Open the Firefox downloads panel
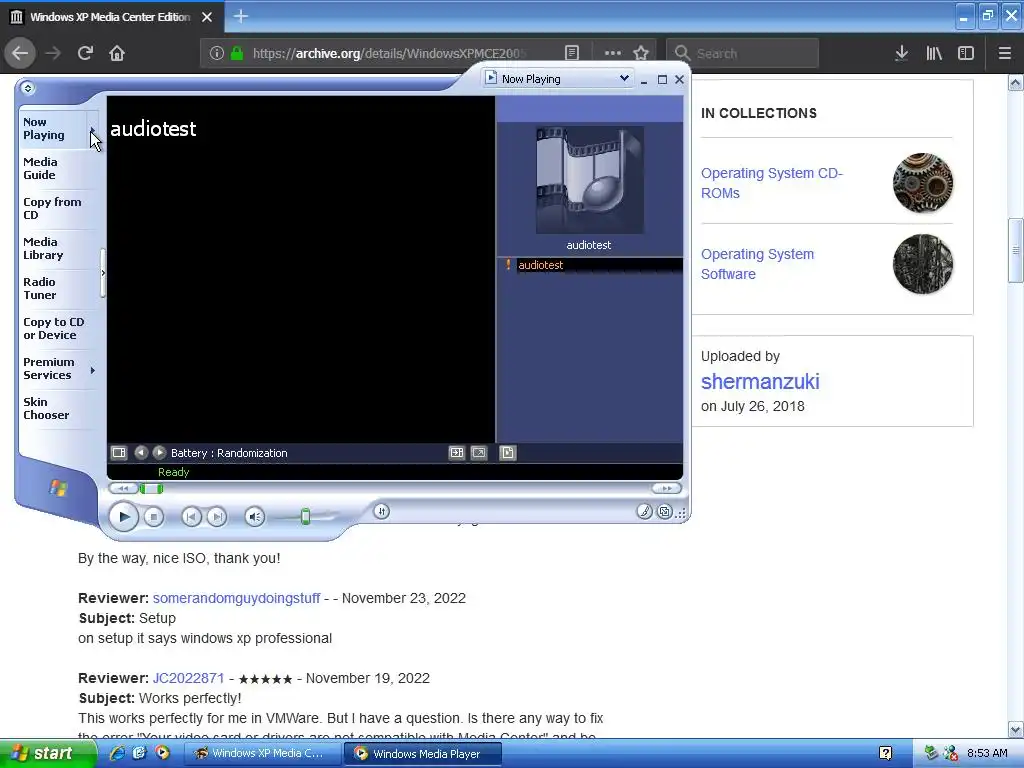This screenshot has height=768, width=1024. 901,53
